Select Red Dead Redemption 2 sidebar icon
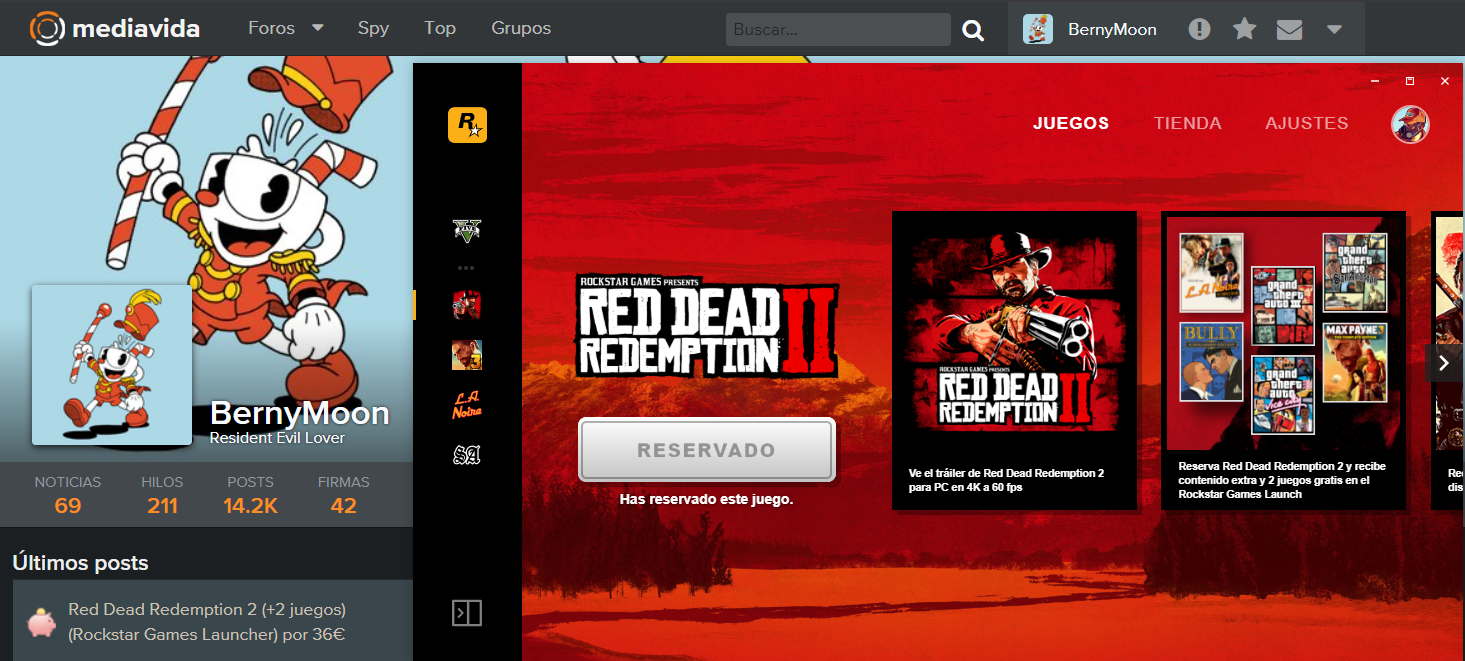 pyautogui.click(x=467, y=305)
